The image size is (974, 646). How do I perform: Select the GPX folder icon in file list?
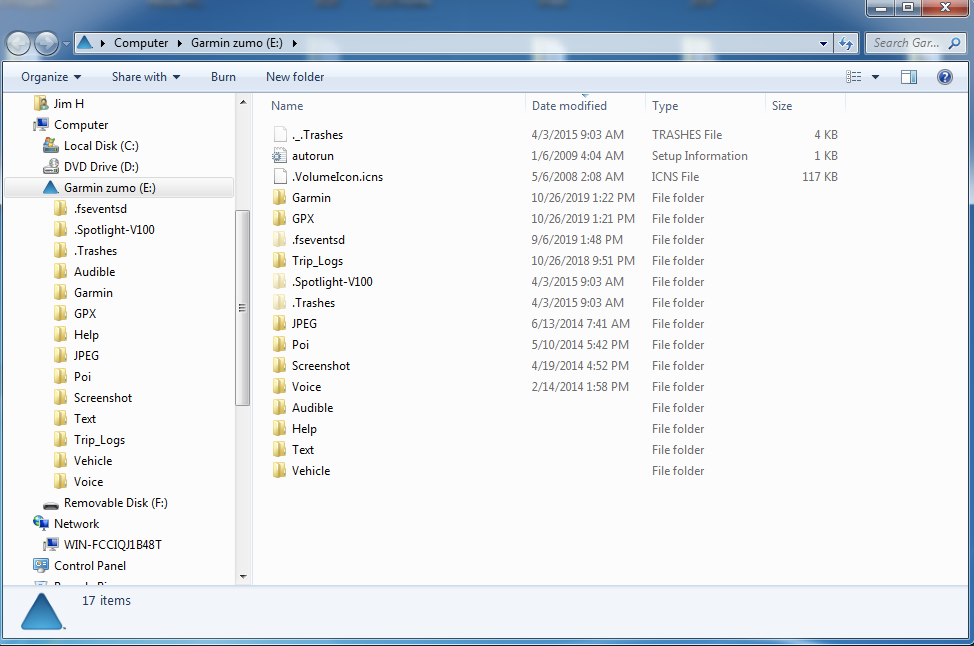(280, 219)
